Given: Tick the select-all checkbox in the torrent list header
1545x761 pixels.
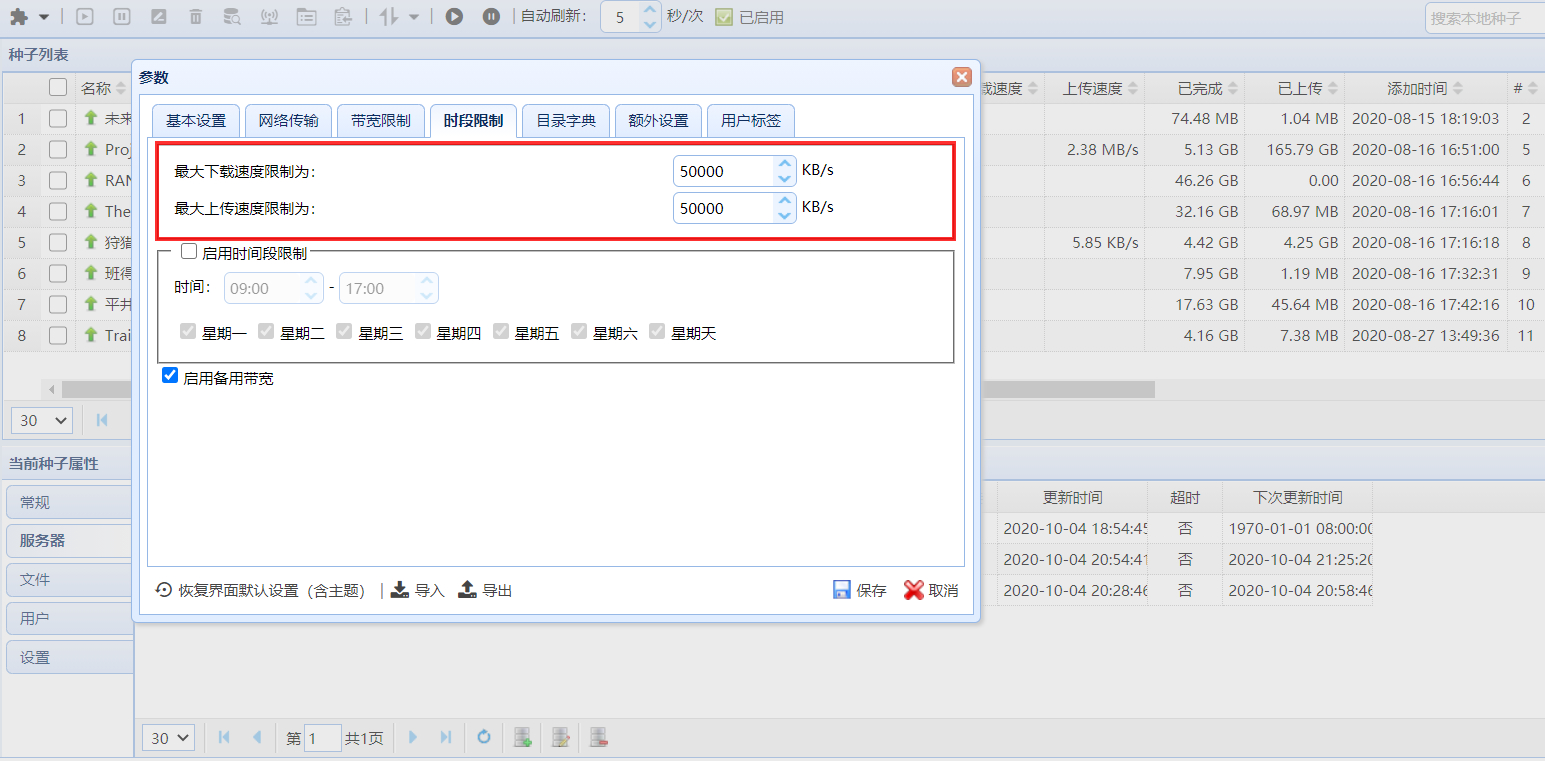Looking at the screenshot, I should point(58,87).
